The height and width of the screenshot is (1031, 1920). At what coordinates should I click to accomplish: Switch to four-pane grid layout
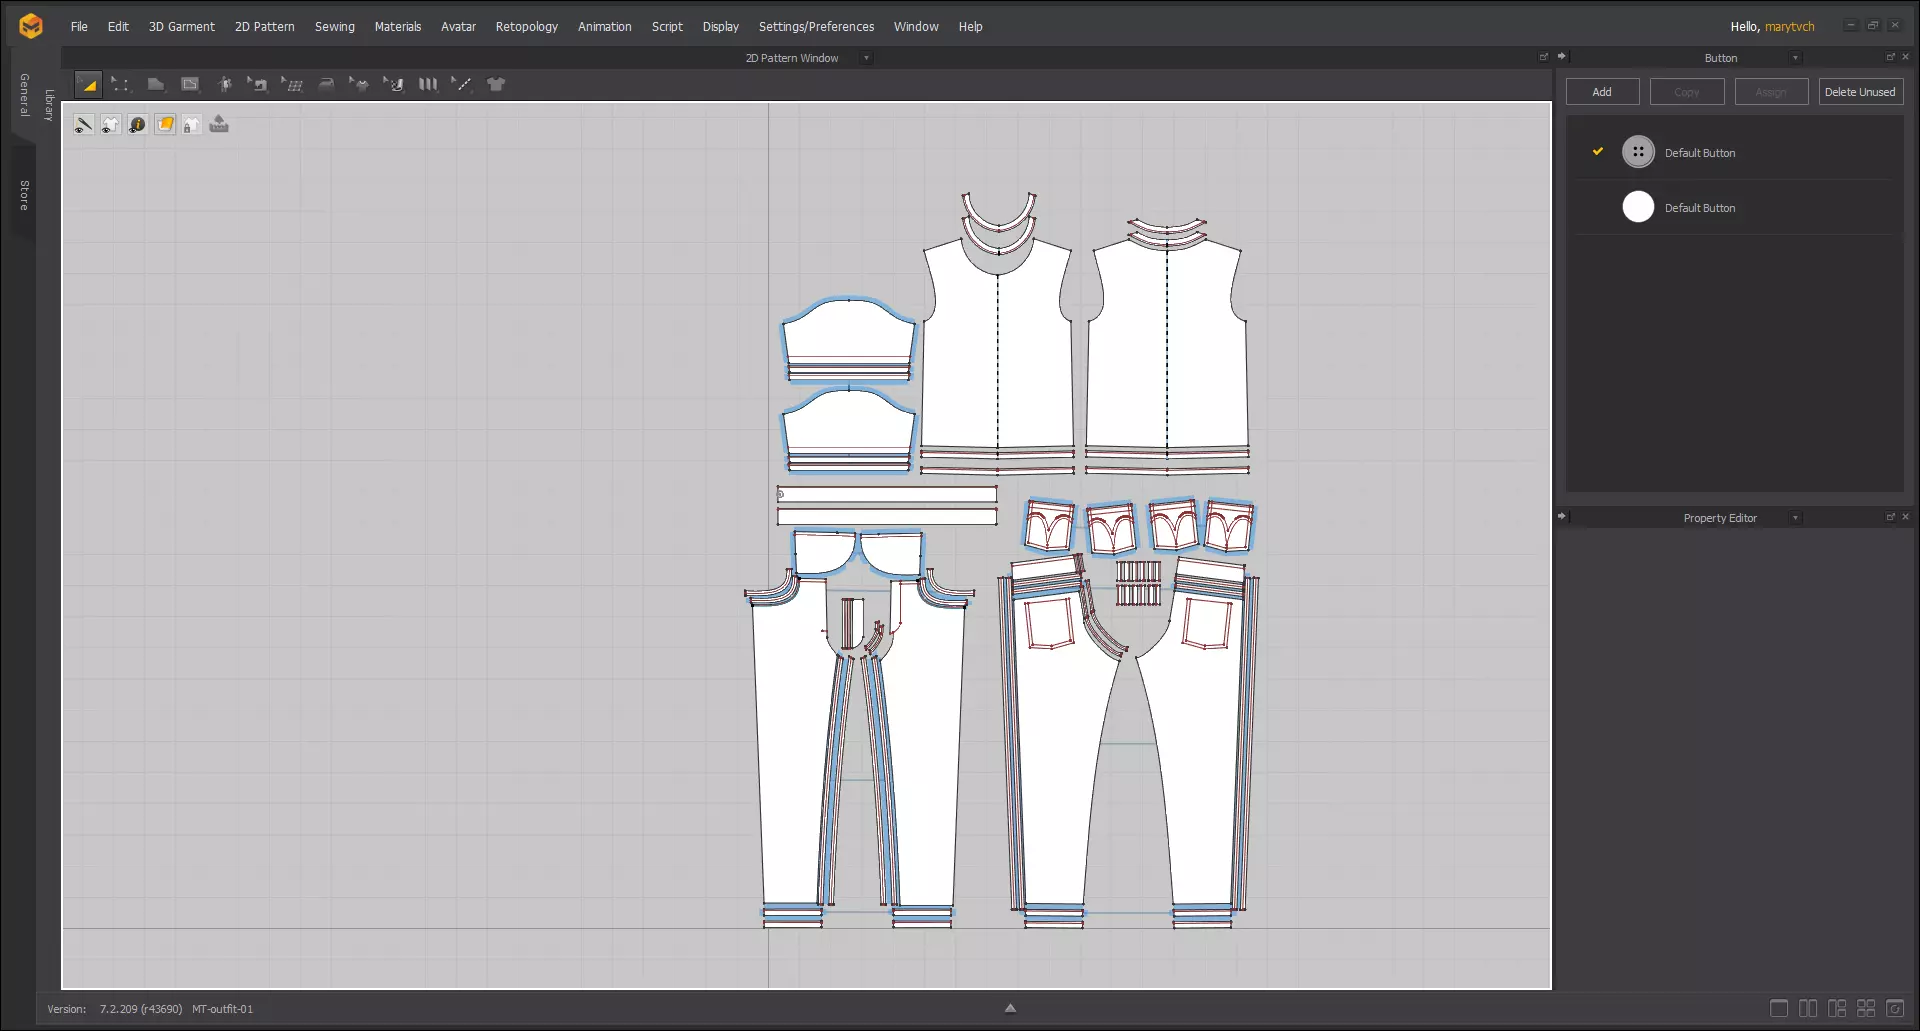[x=1866, y=1009]
